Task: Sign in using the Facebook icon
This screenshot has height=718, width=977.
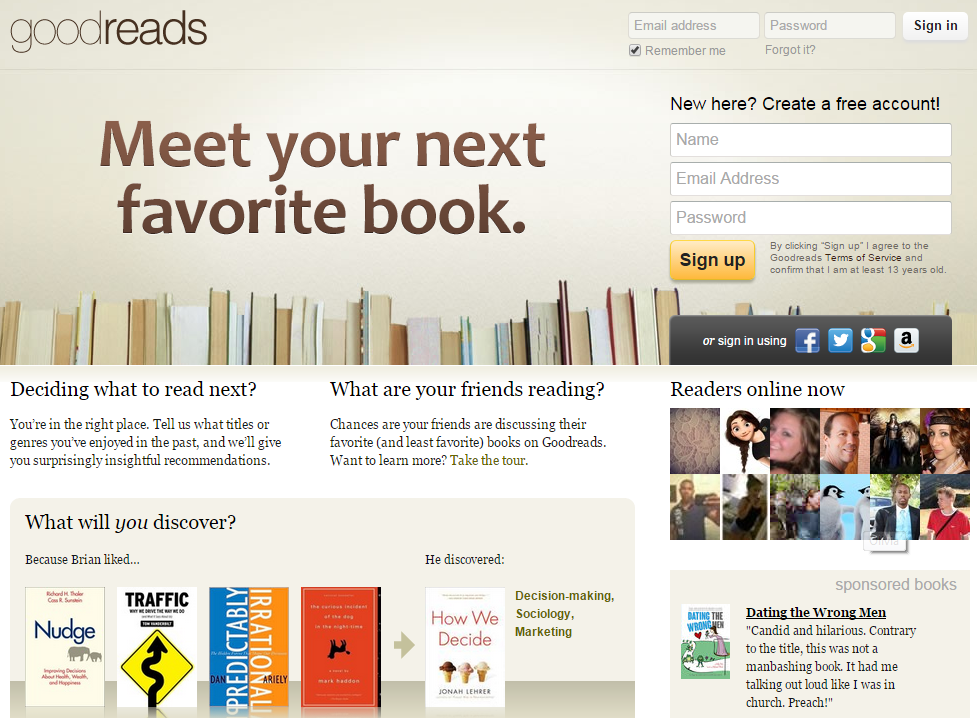Action: tap(807, 340)
